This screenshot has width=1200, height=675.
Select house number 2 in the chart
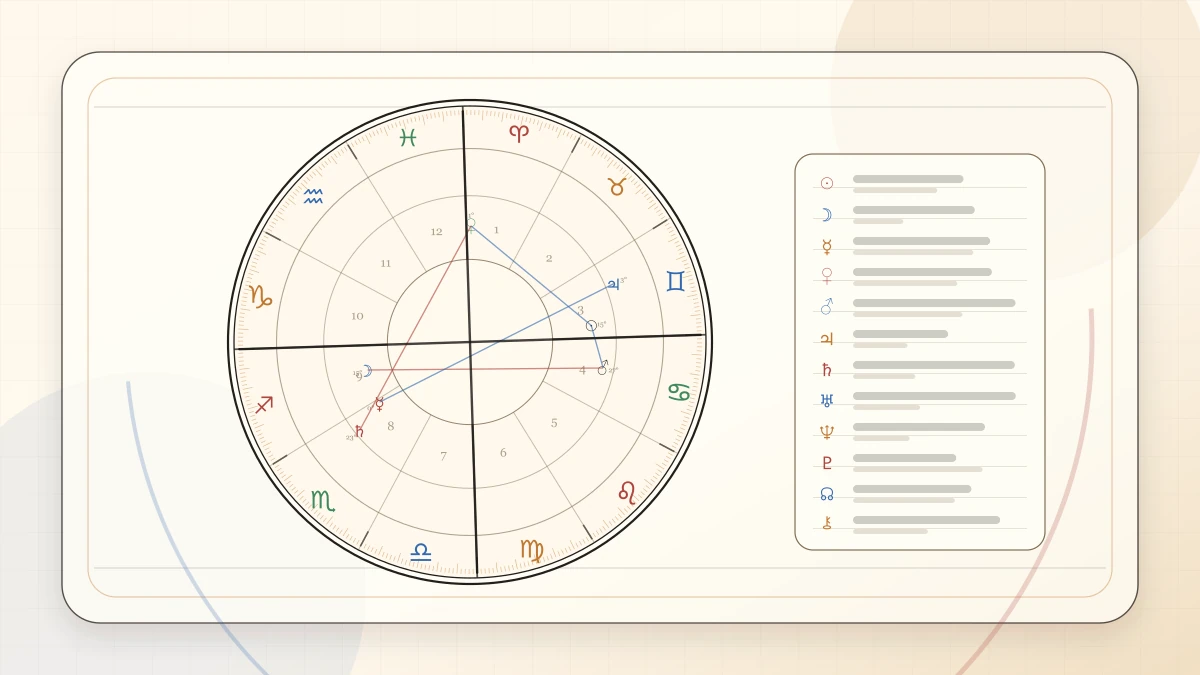pyautogui.click(x=549, y=258)
